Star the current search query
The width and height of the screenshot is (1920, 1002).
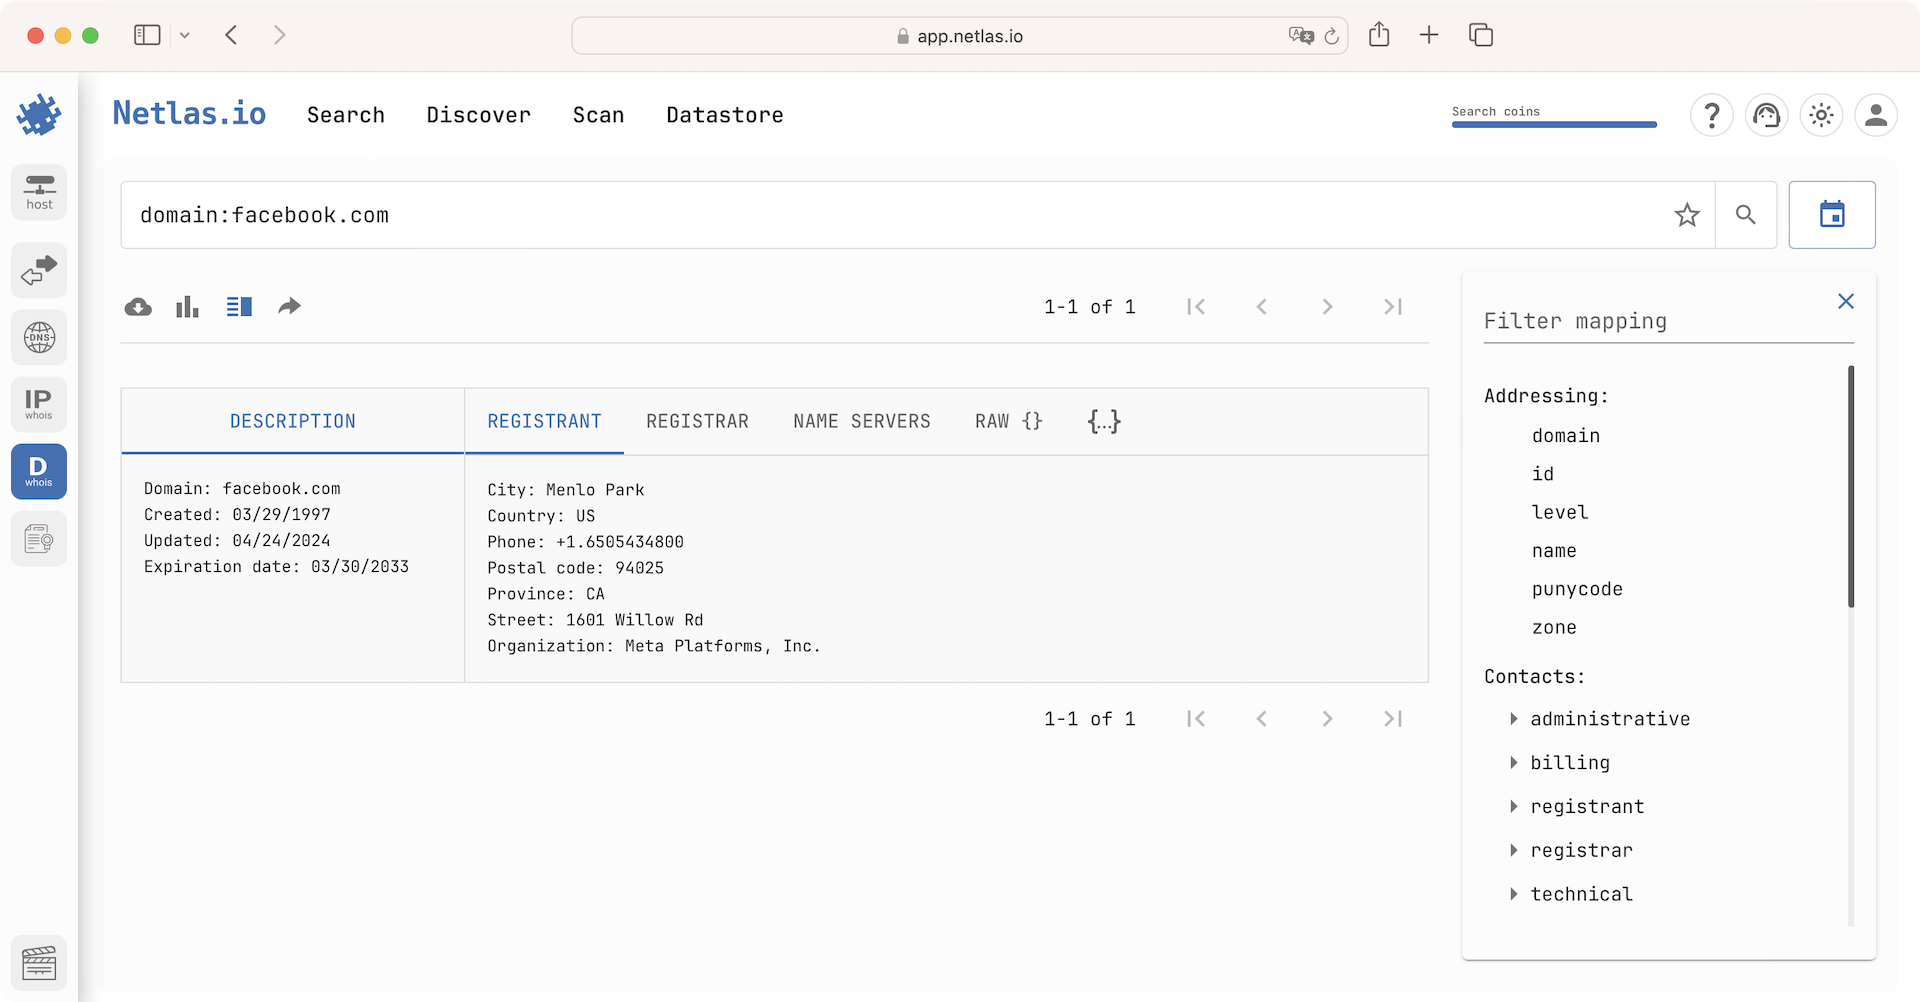(1687, 214)
